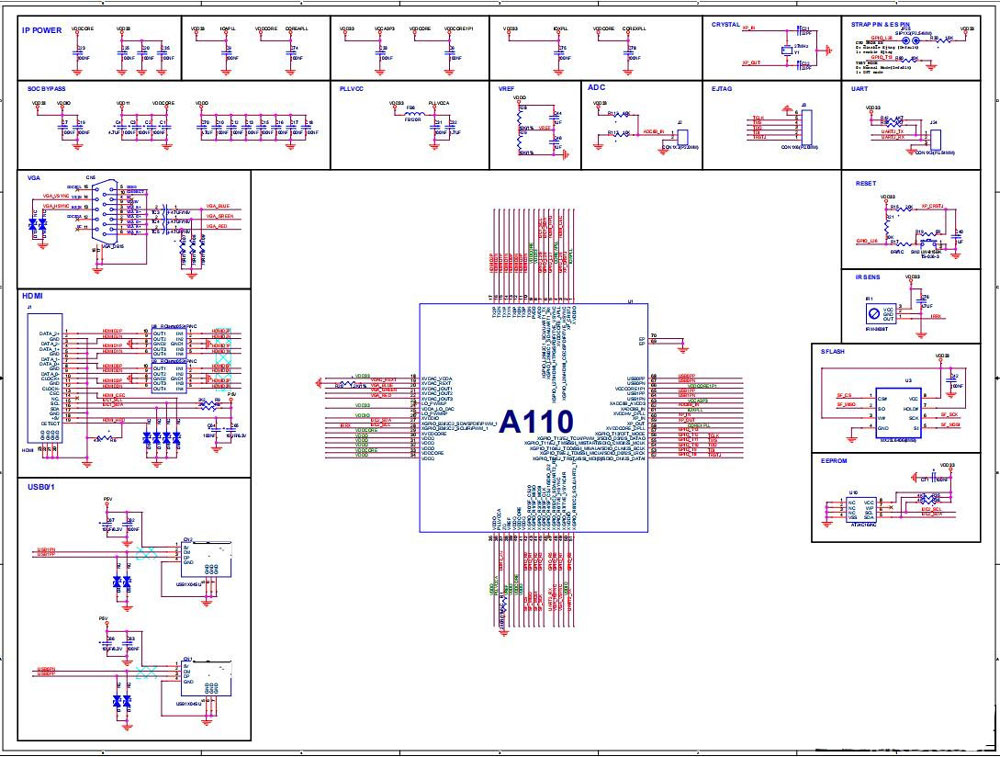Select the UART block title

pyautogui.click(x=859, y=89)
